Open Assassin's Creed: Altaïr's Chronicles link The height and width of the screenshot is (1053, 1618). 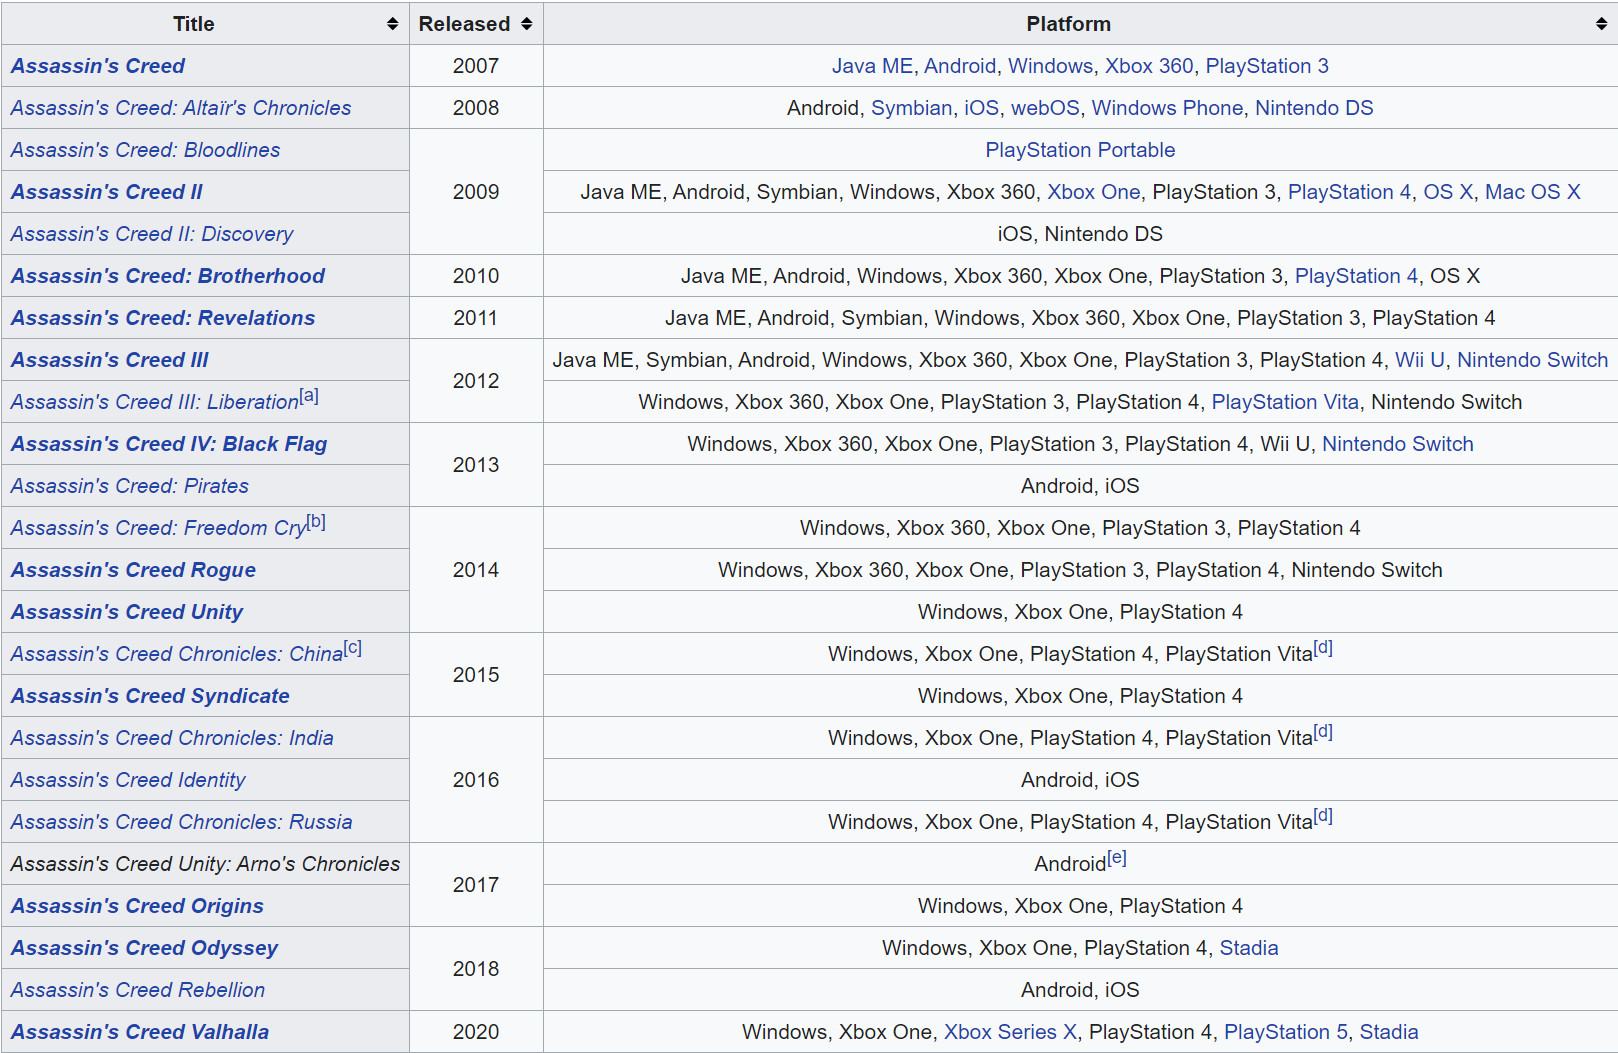pos(181,108)
